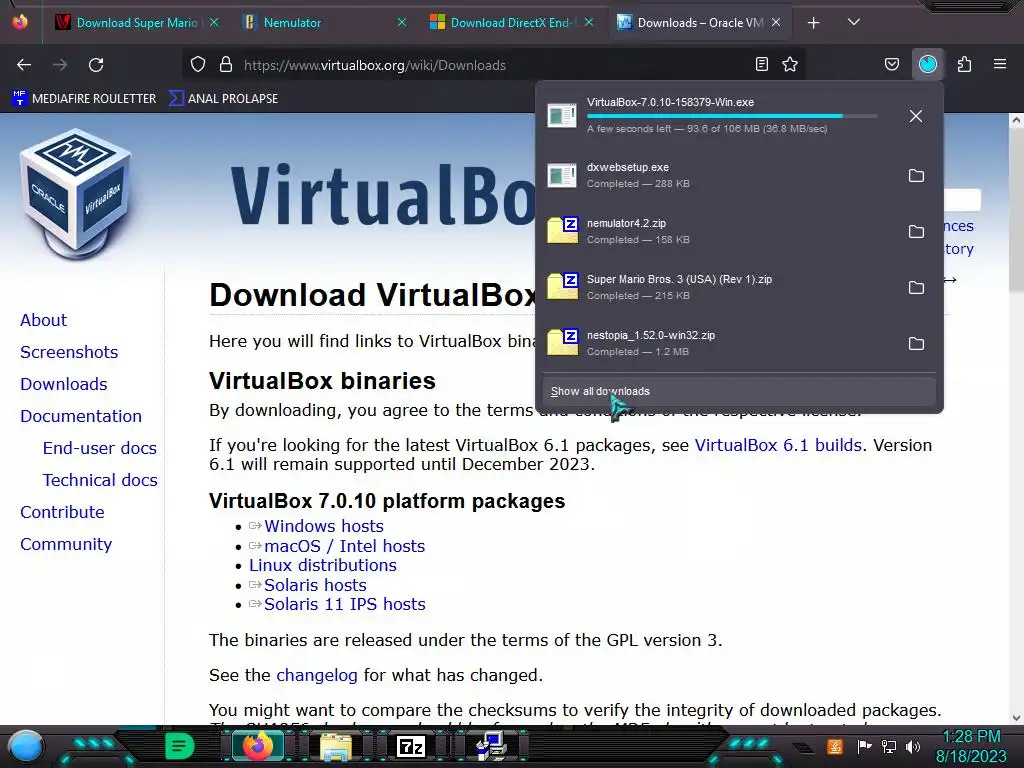1024x768 pixels.
Task: Select the Downloads – Oracle VM tab
Action: click(699, 23)
